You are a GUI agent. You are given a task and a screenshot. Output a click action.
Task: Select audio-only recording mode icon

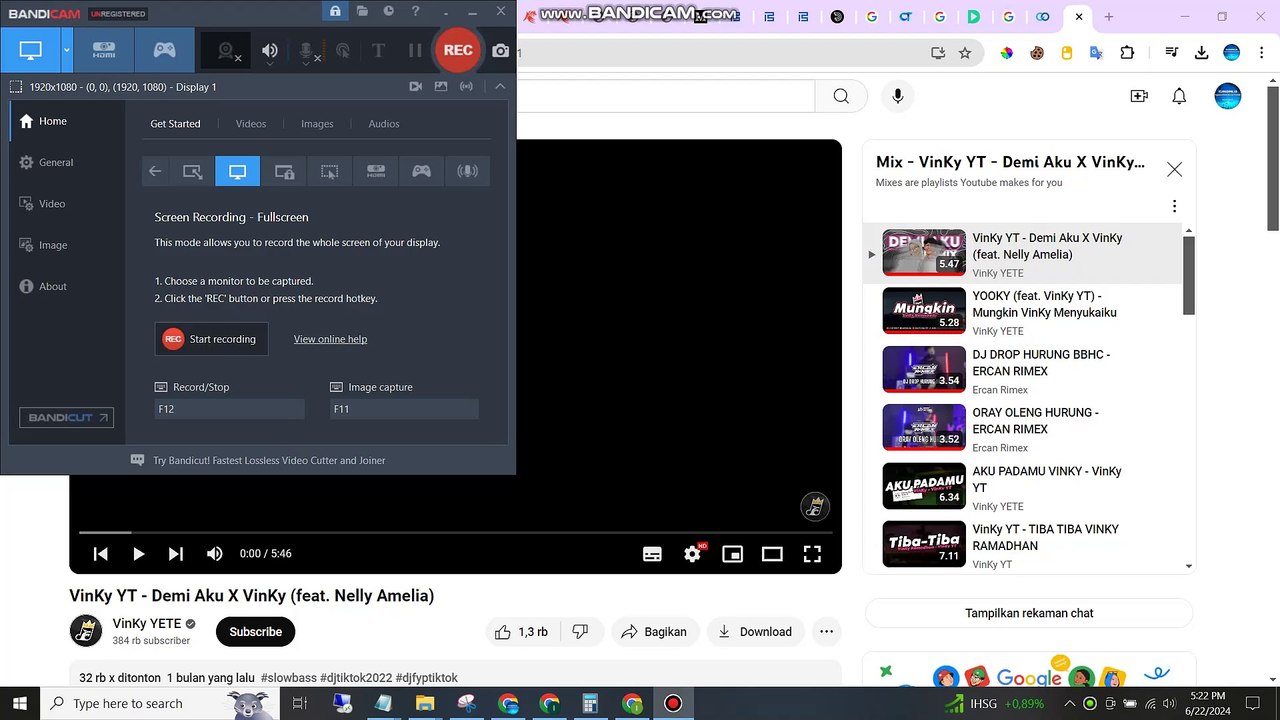click(x=467, y=171)
